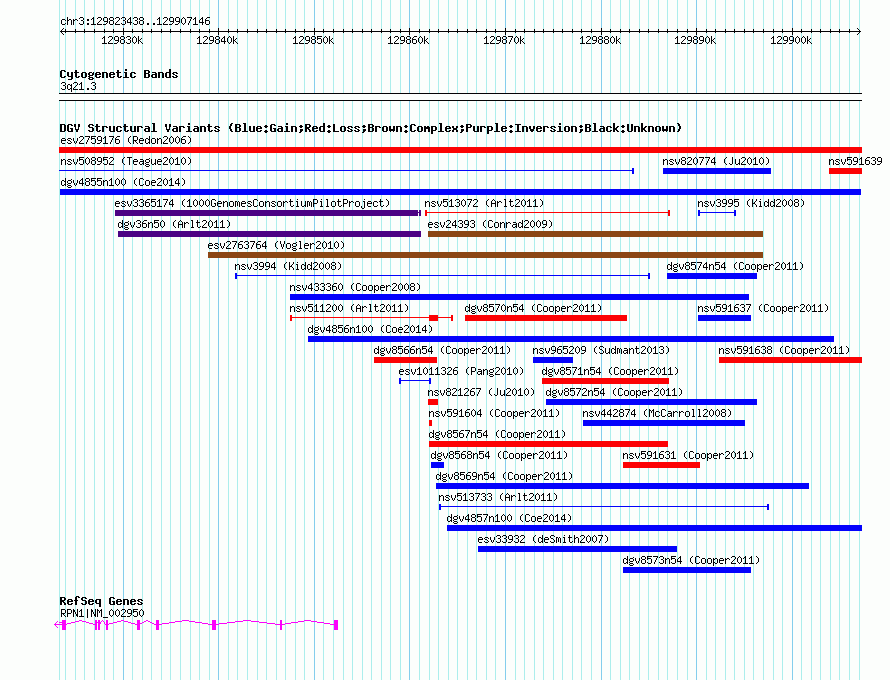This screenshot has height=680, width=890.
Task: Open the RPN1|NM_002950 RefSeq gene label
Action: tap(102, 613)
